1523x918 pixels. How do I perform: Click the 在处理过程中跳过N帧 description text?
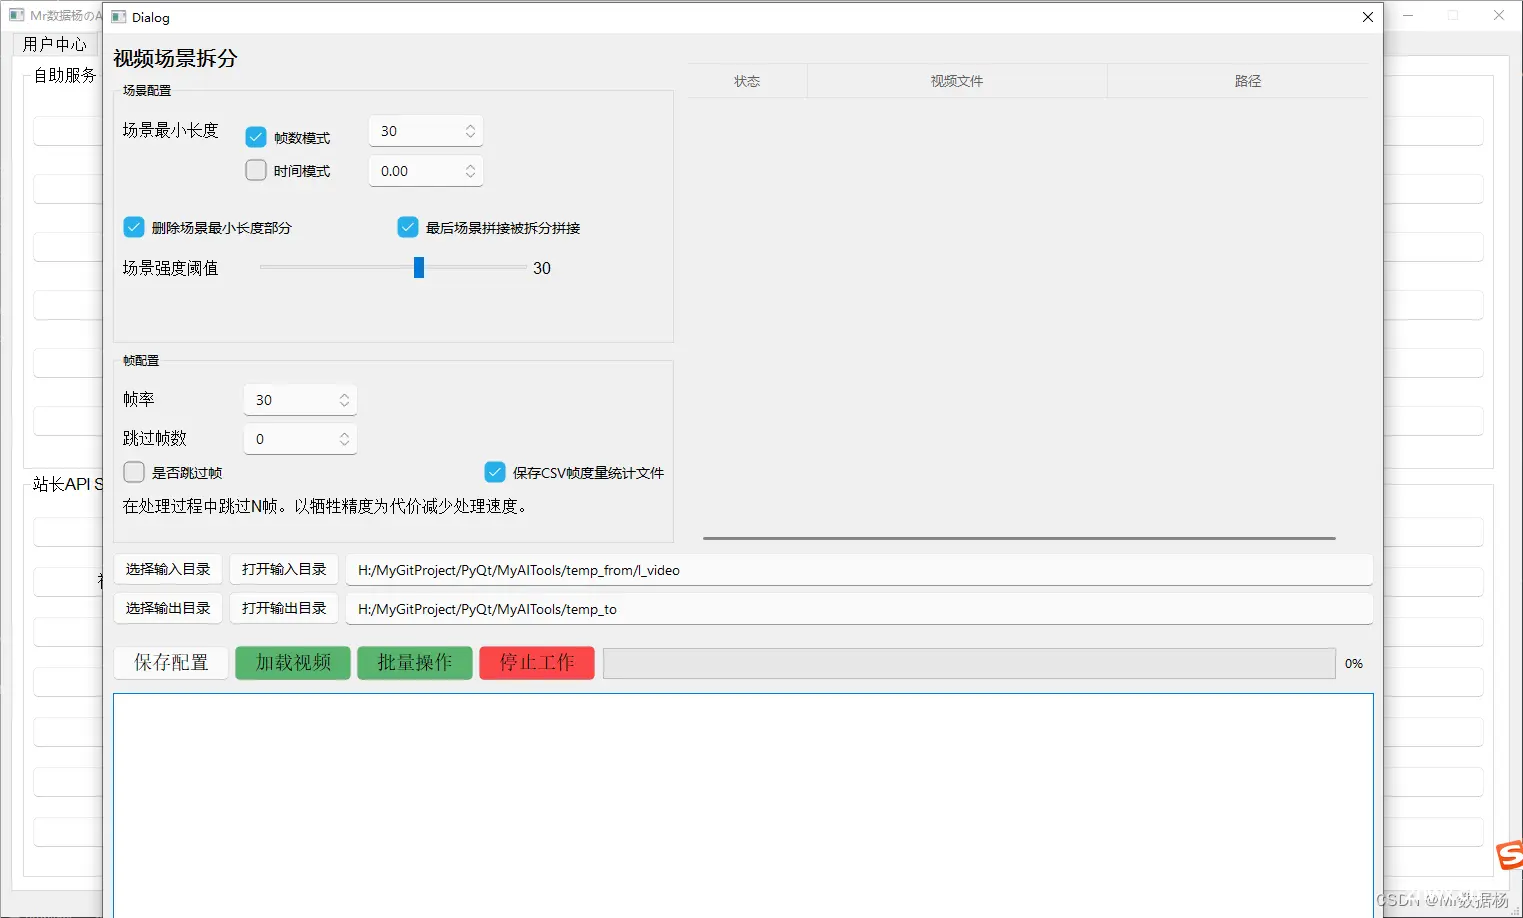(x=325, y=506)
